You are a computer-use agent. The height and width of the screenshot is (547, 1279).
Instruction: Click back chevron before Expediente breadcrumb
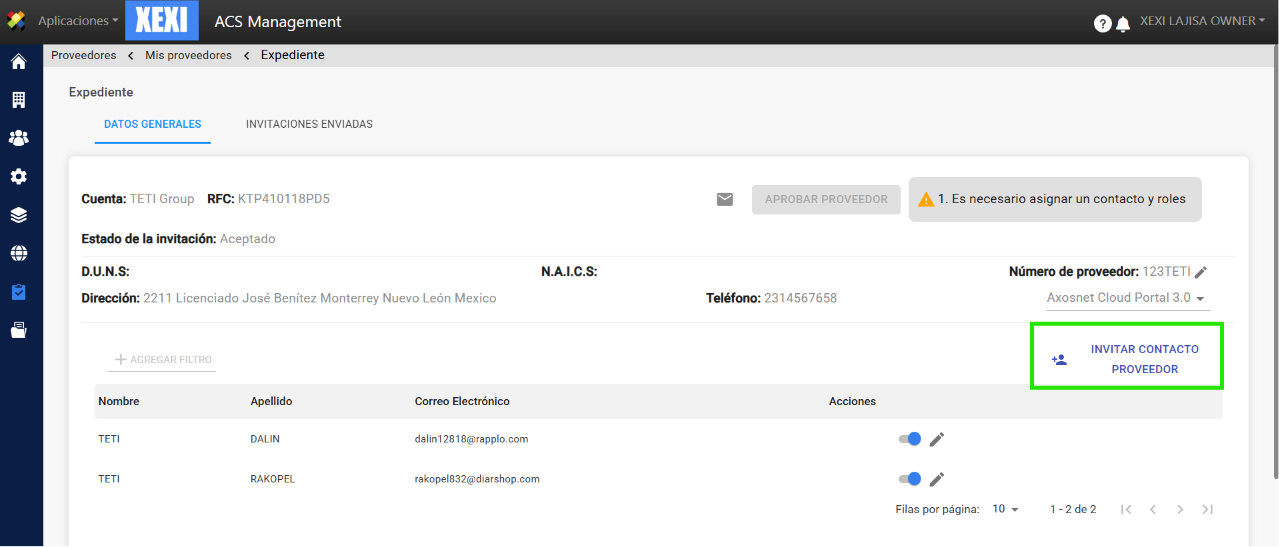[x=247, y=55]
